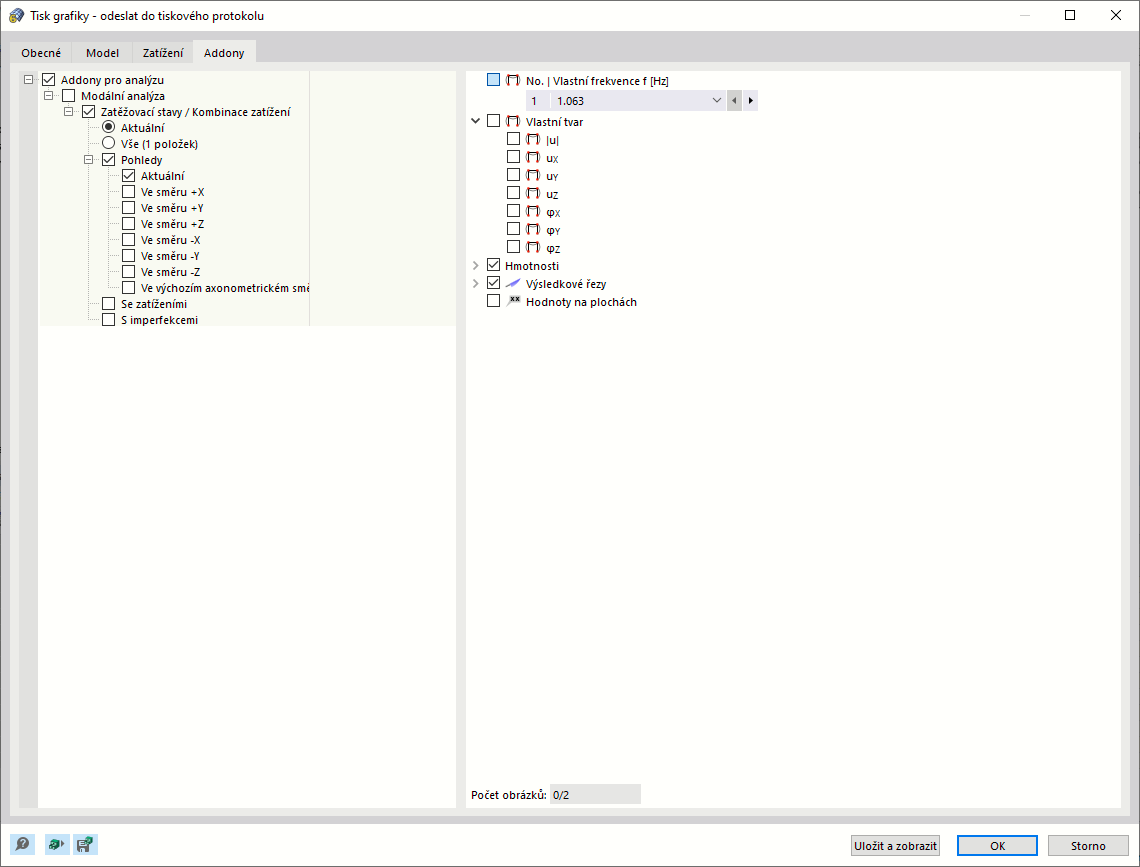Click the icon beside φZ entry
1140x867 pixels.
coord(533,247)
